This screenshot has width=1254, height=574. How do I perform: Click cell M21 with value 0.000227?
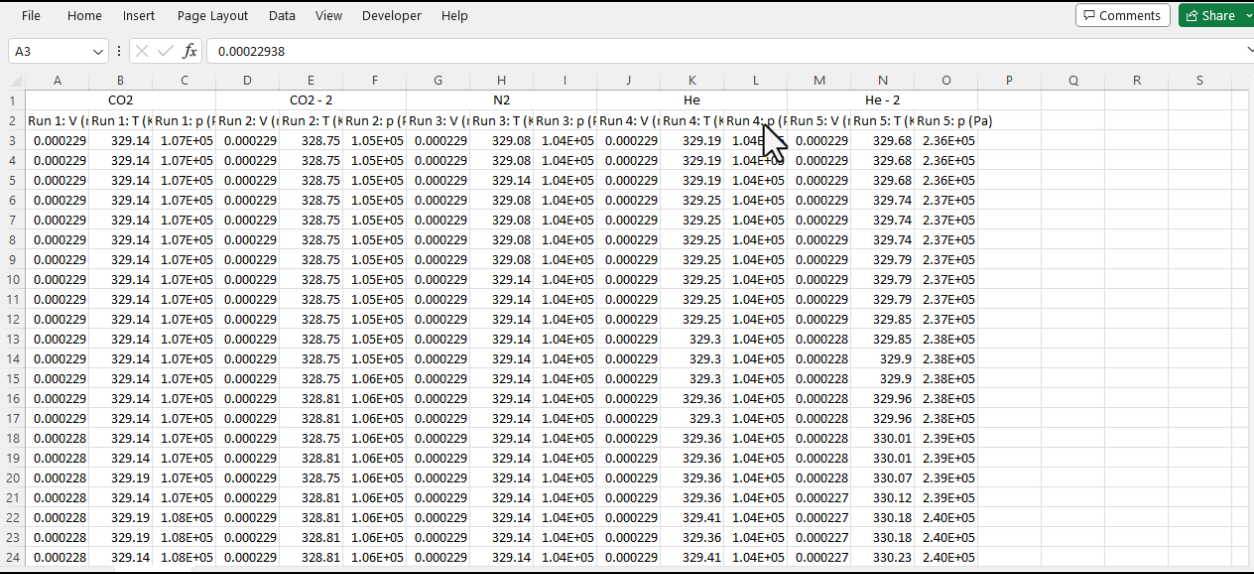[819, 497]
